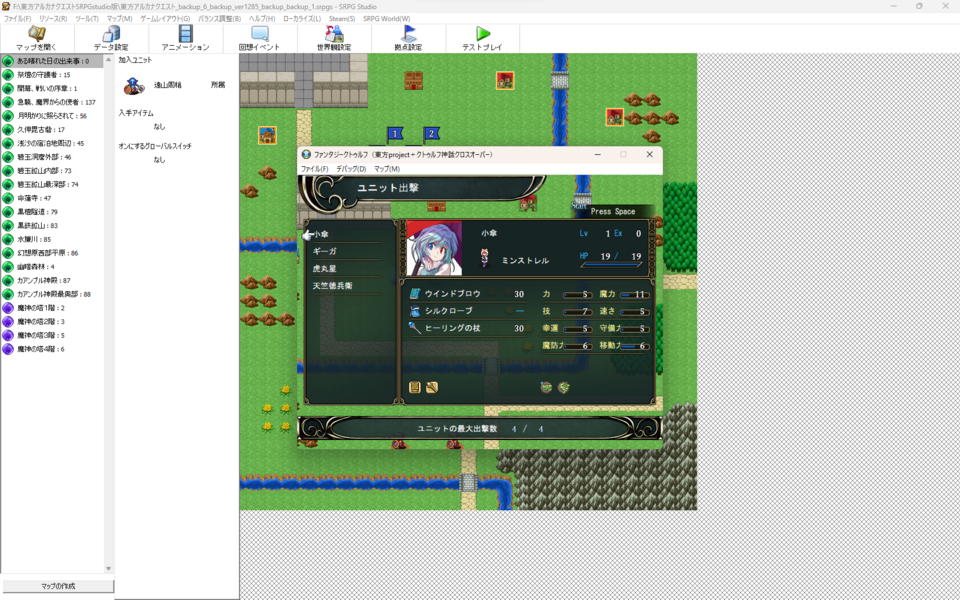This screenshot has height=600, width=960.
Task: Open the デバッグ(D) menu in the game window
Action: pos(351,169)
